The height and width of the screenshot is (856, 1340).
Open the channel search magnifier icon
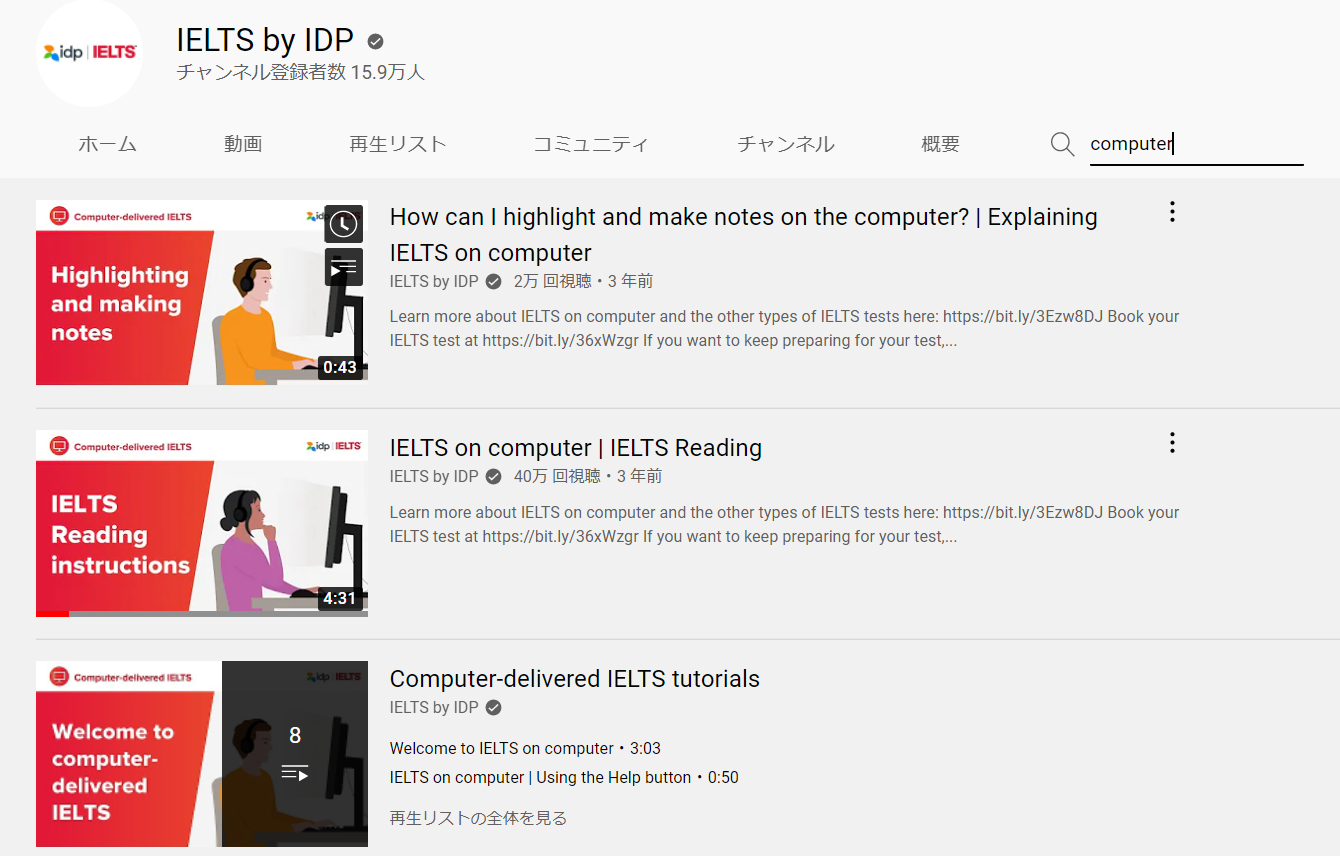pyautogui.click(x=1062, y=144)
